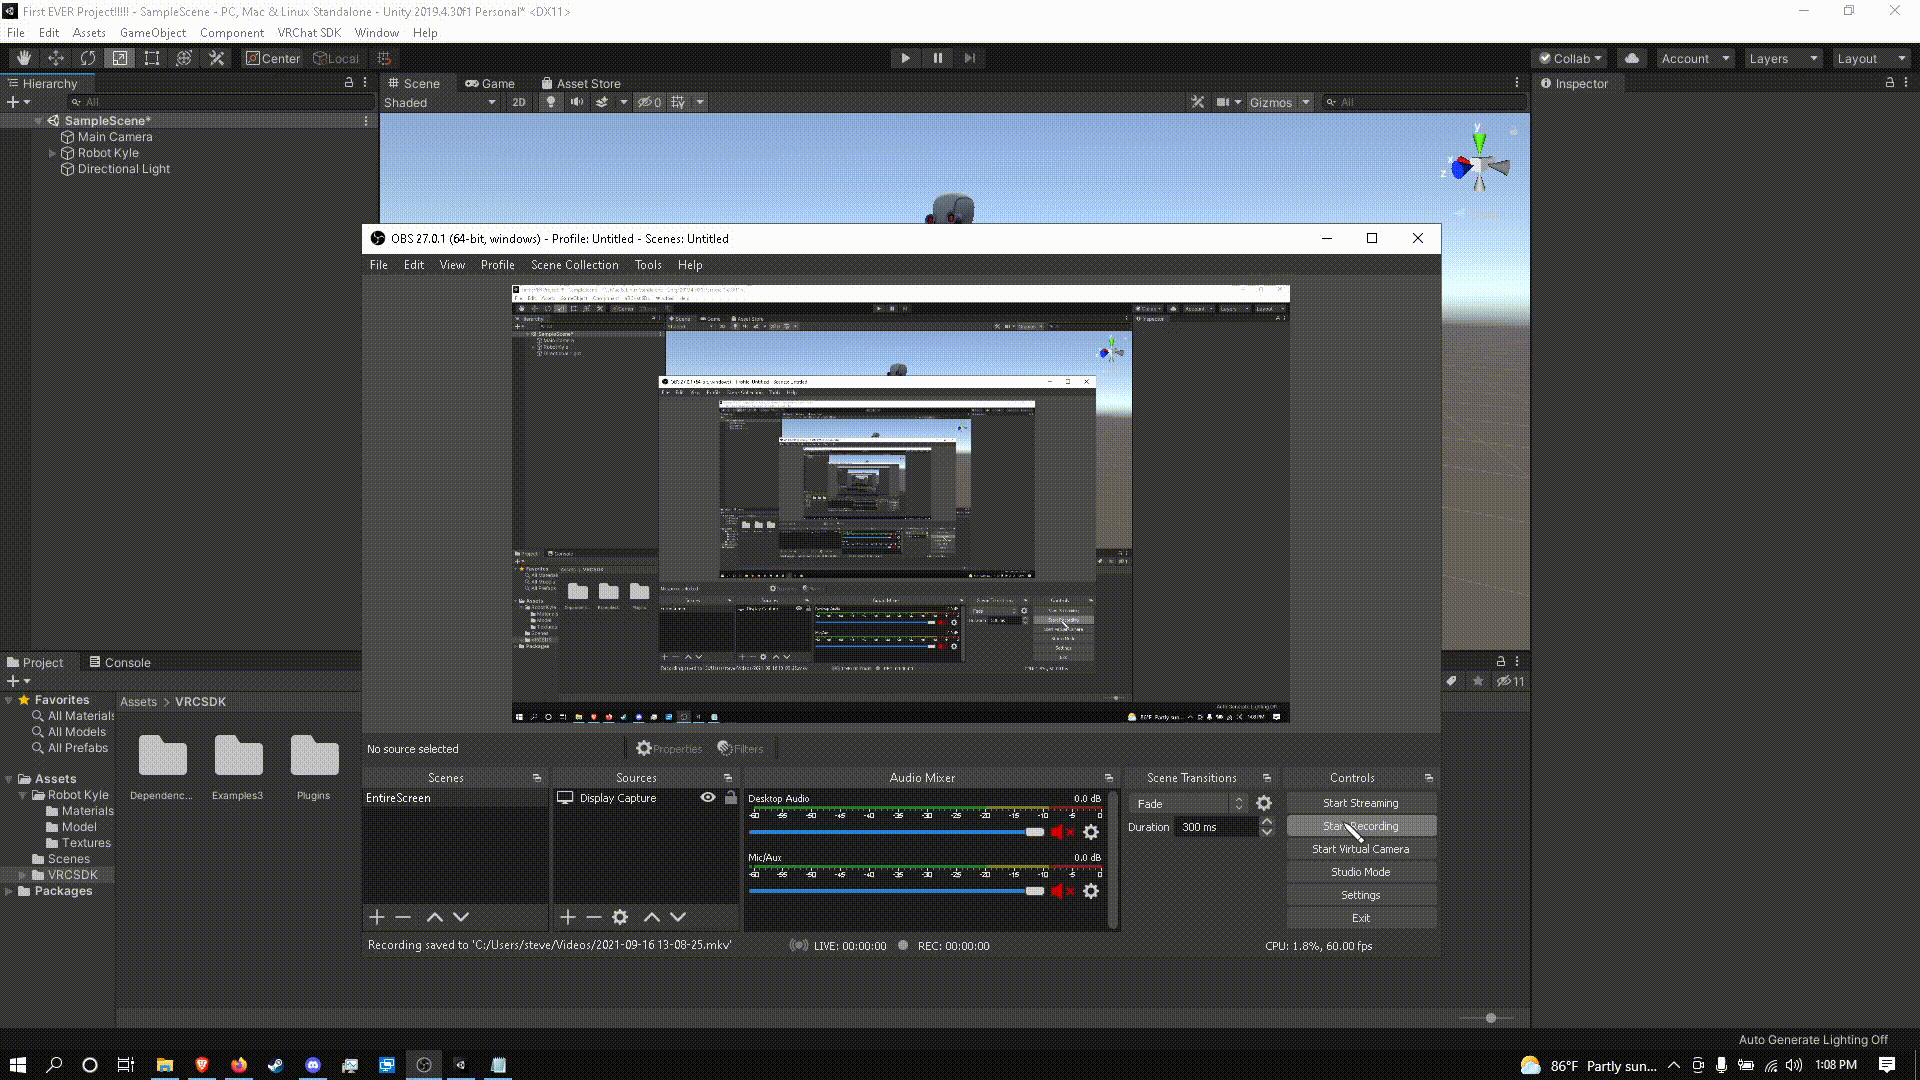The height and width of the screenshot is (1080, 1920).
Task: Switch to the Console tab
Action: [x=120, y=662]
